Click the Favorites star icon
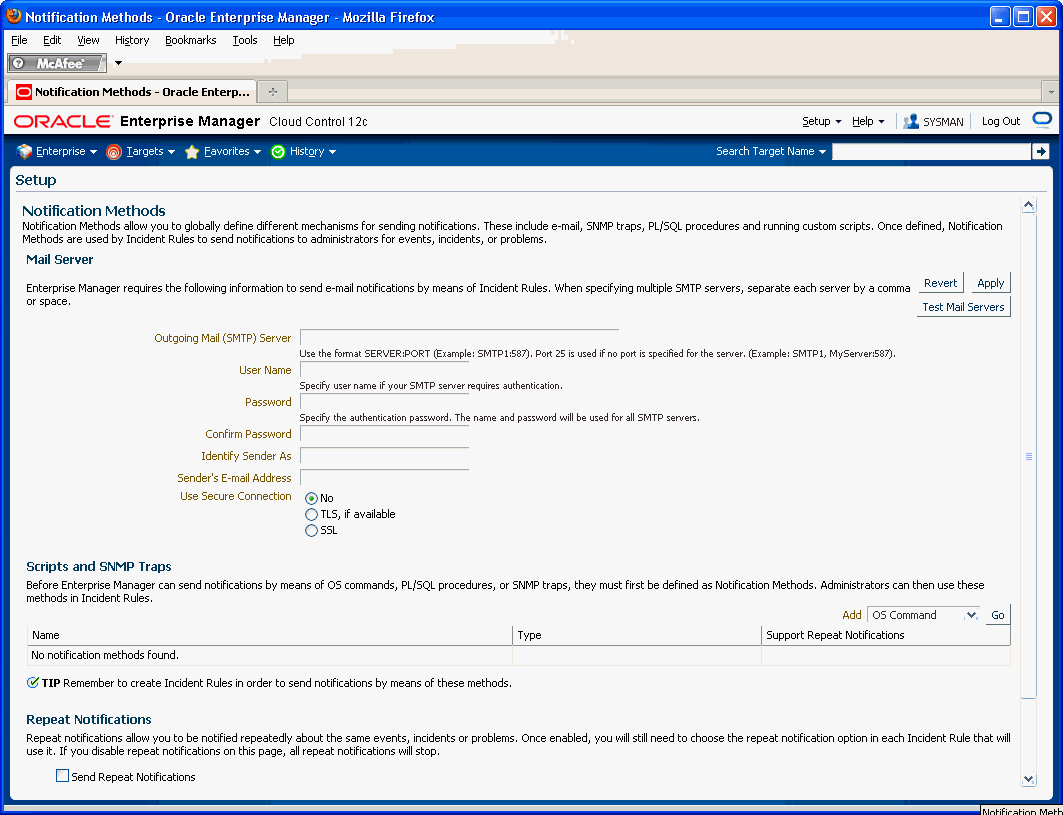 coord(192,152)
